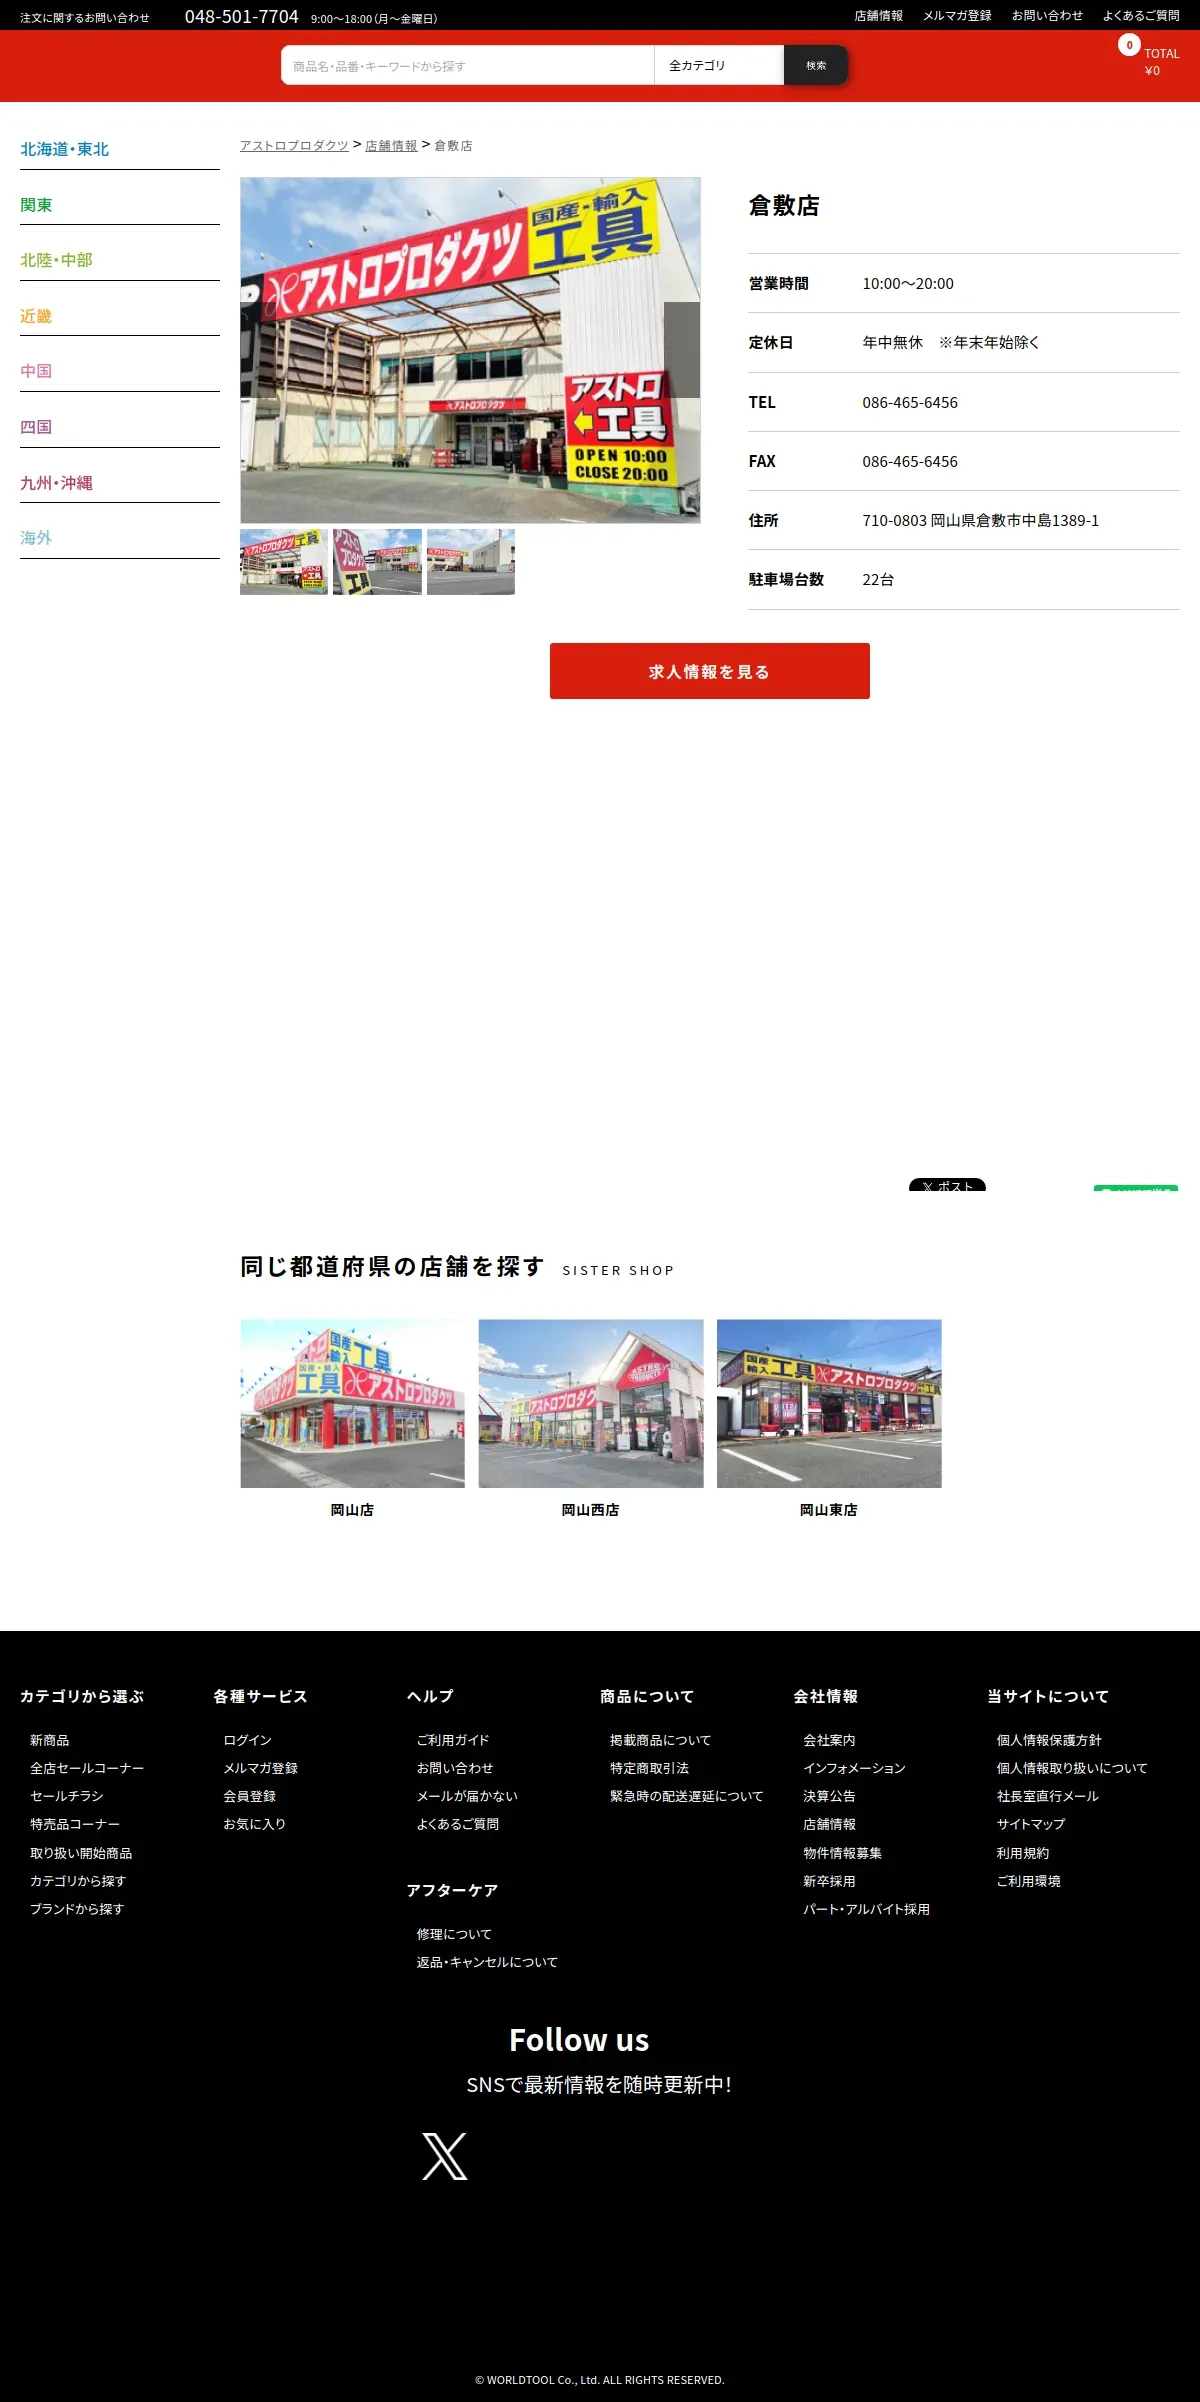This screenshot has height=2402, width=1200.
Task: Select the second store photo thumbnail
Action: coord(377,562)
